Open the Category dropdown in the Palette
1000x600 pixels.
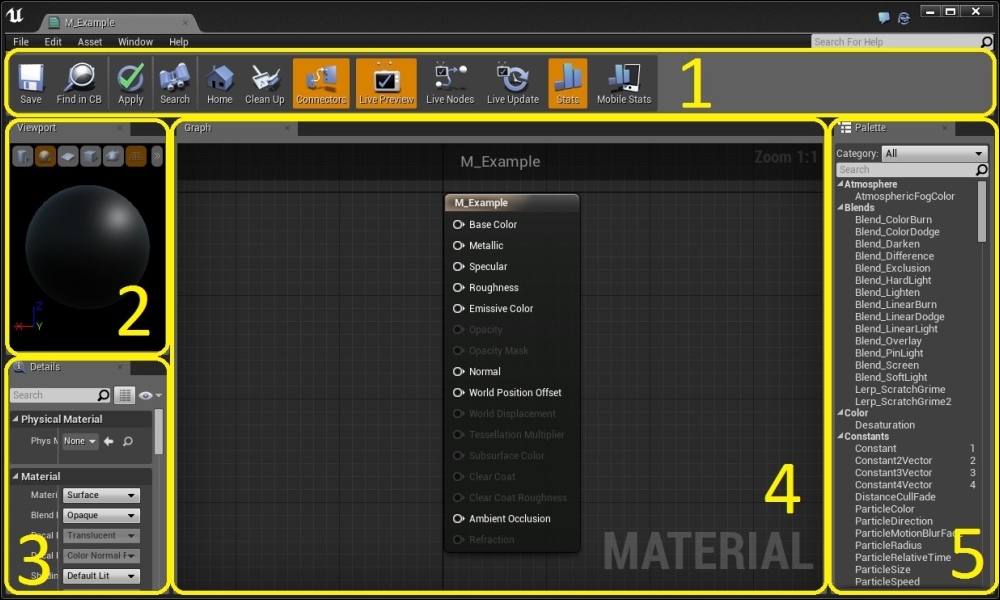(934, 153)
